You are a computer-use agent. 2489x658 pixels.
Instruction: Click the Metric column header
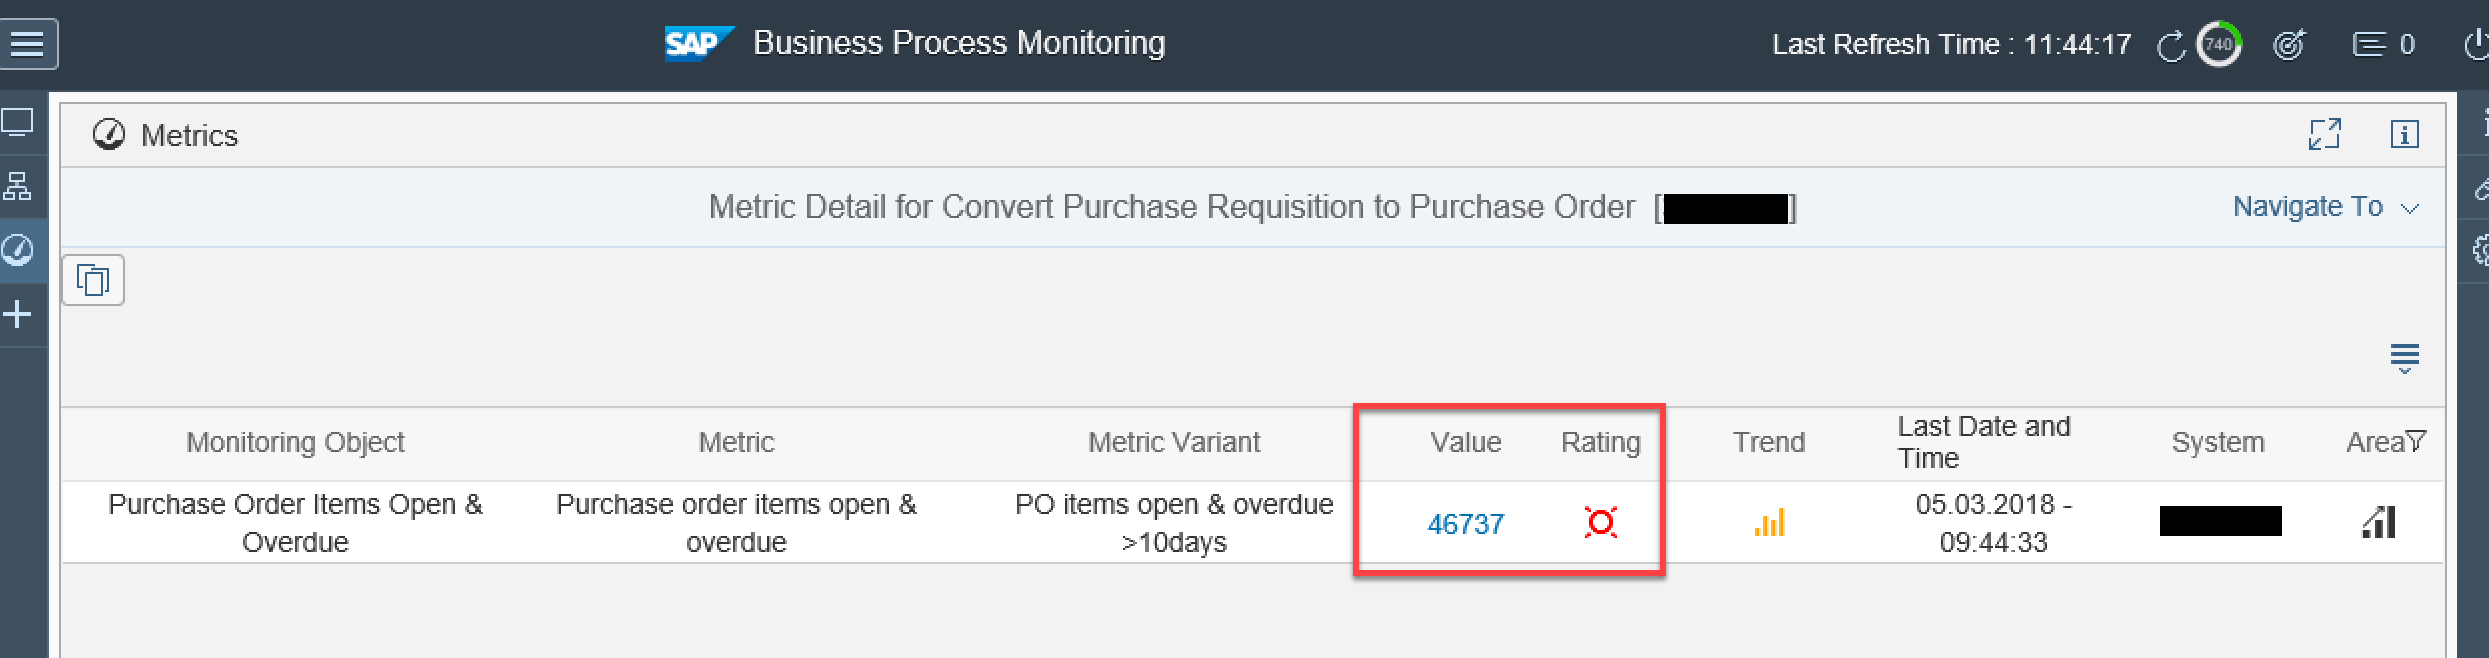pyautogui.click(x=736, y=443)
